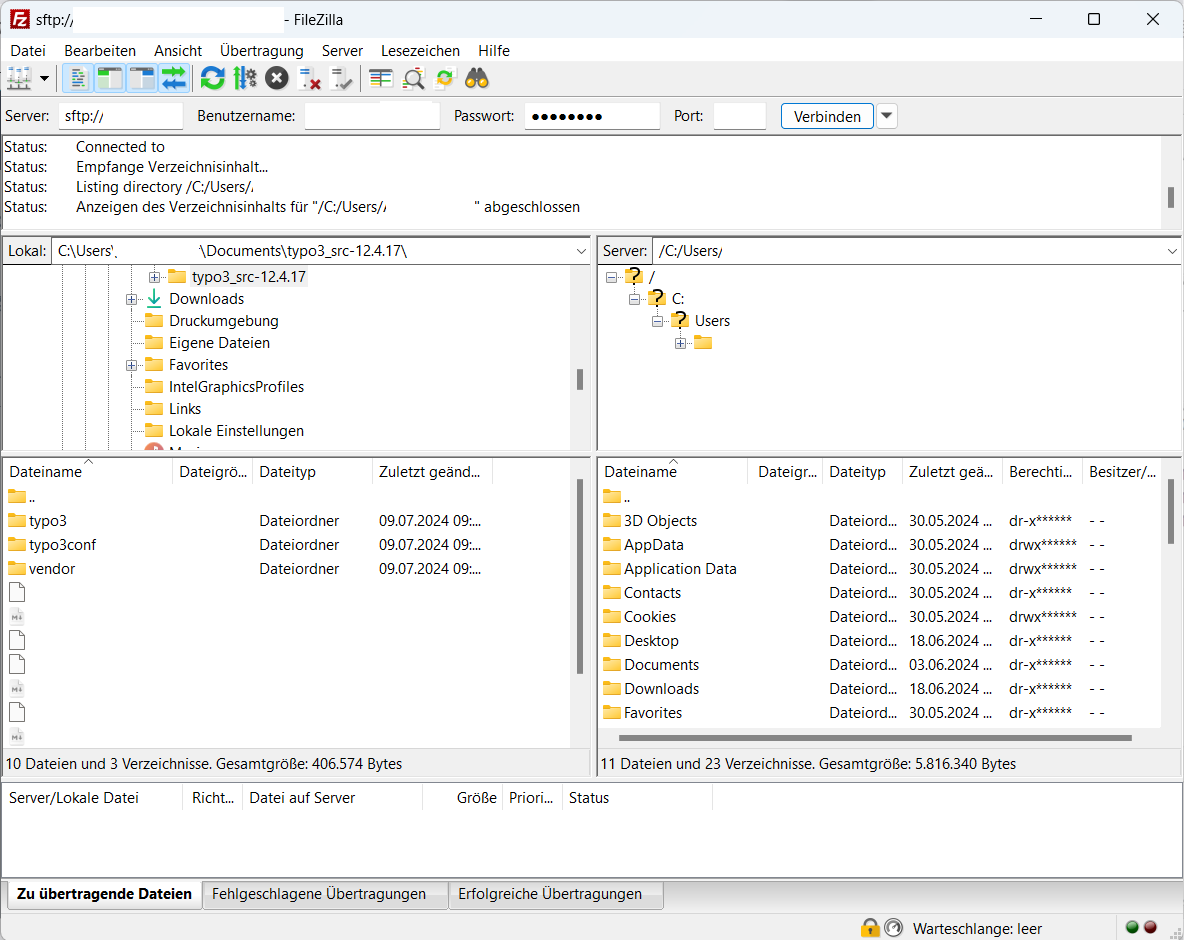Click the encryption lock status icon
The height and width of the screenshot is (940, 1184).
click(870, 928)
